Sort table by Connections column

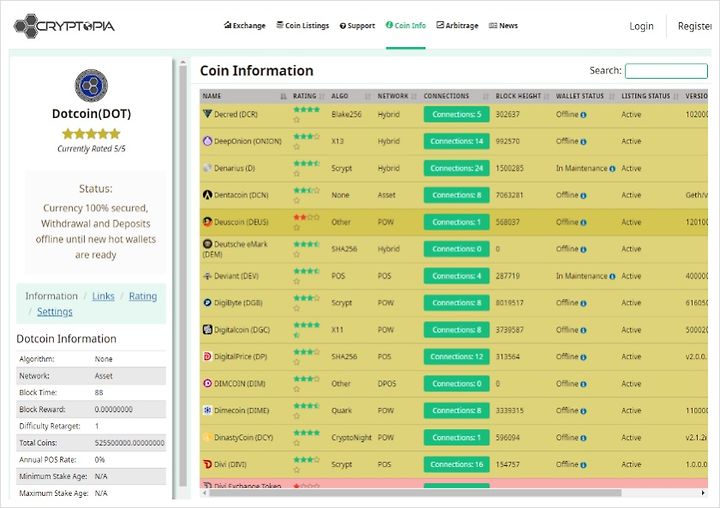tap(456, 96)
